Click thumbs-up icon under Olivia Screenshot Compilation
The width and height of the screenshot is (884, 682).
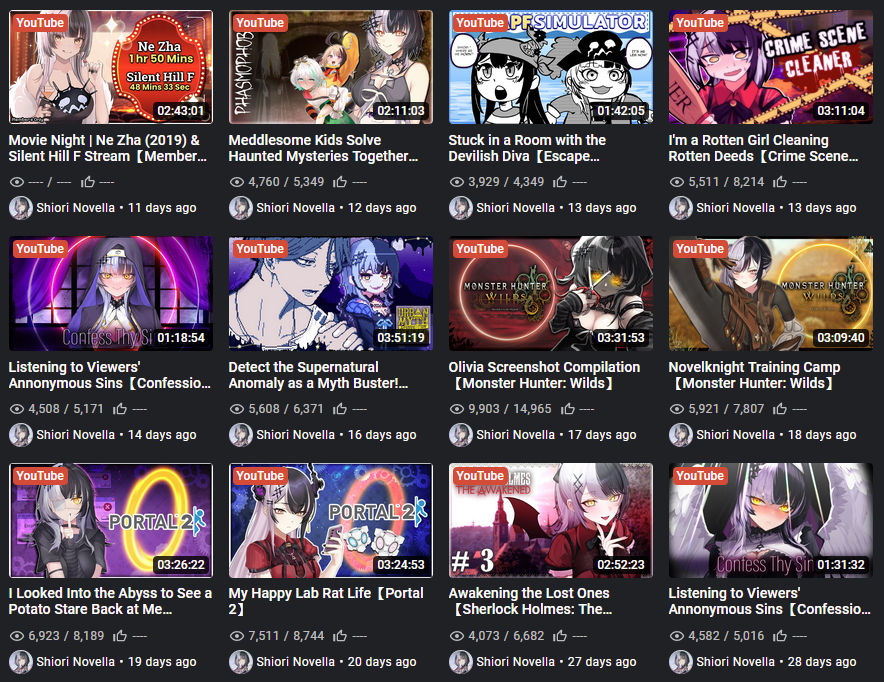[568, 409]
